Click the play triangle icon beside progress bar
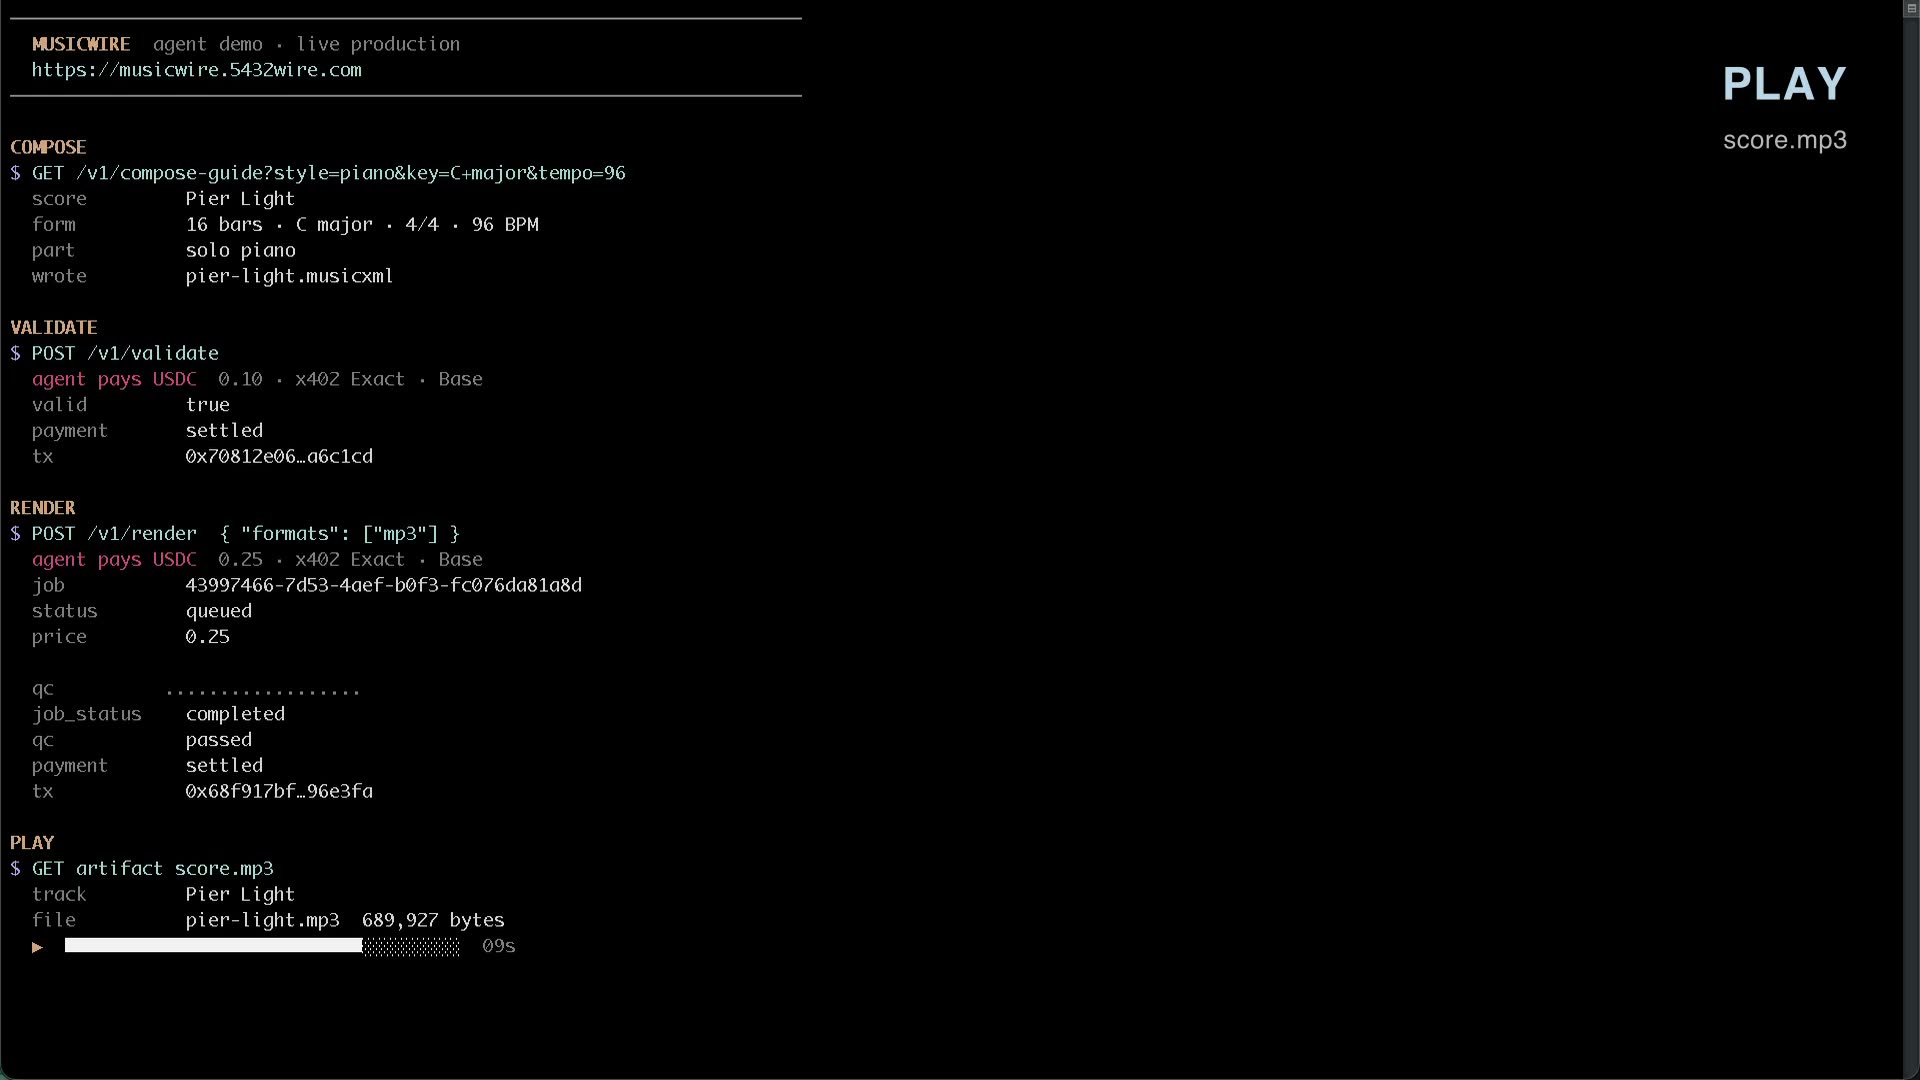This screenshot has width=1920, height=1080. tap(37, 947)
